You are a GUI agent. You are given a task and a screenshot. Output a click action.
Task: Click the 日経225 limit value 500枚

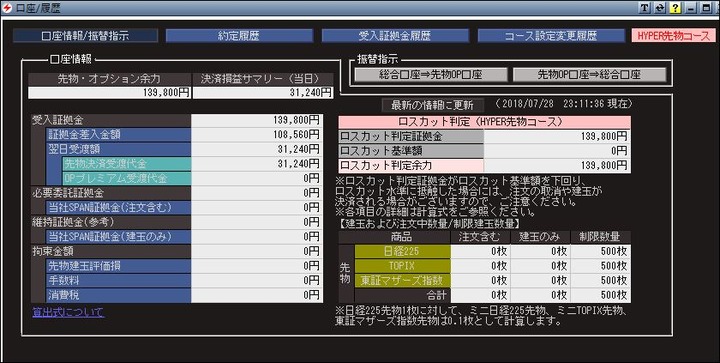601,251
